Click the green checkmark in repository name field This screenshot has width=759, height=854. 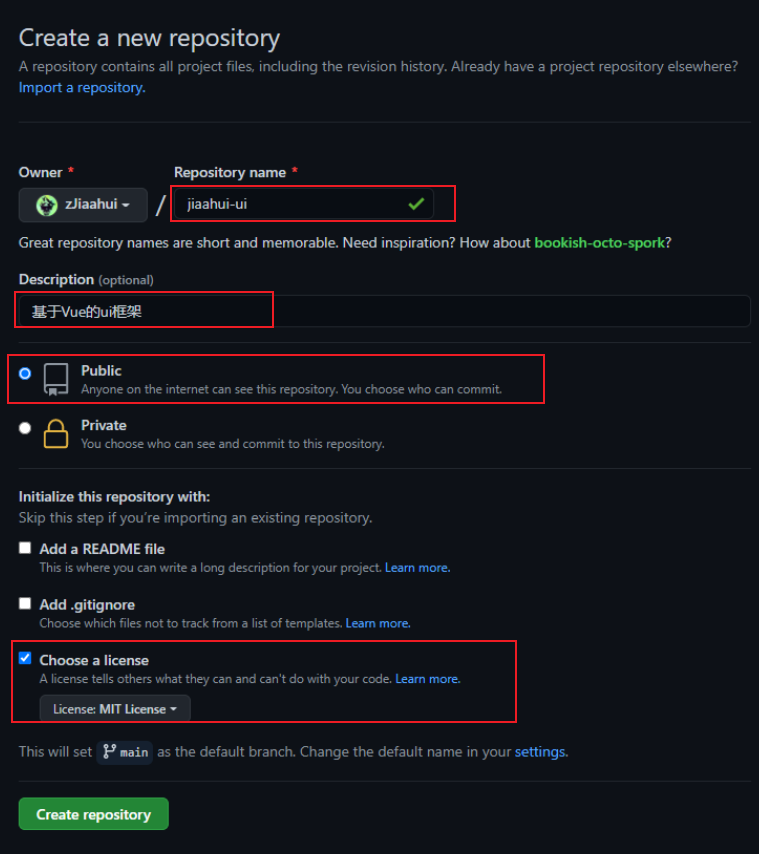pyautogui.click(x=416, y=204)
